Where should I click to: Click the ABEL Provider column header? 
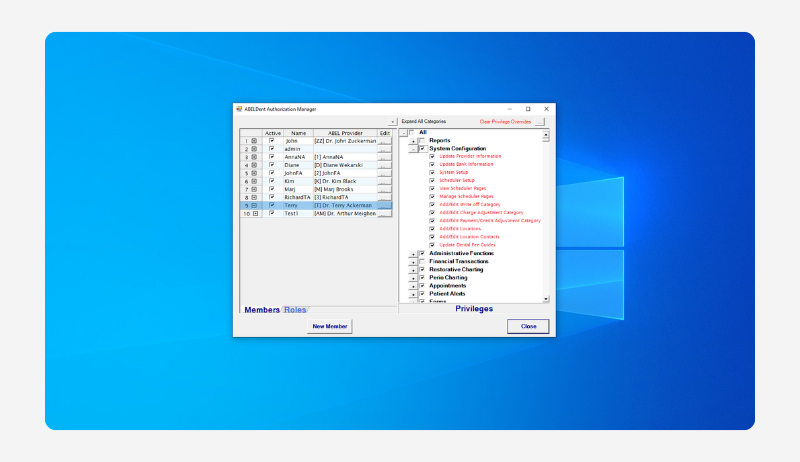[x=345, y=133]
